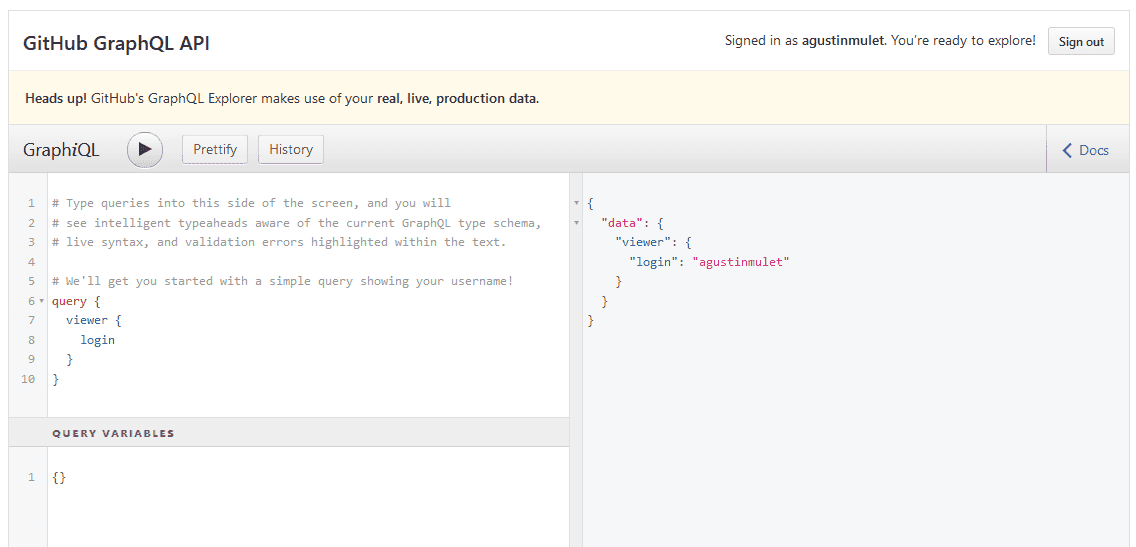This screenshot has width=1136, height=547.
Task: Click the closing brace on line 10
Action: click(x=56, y=379)
